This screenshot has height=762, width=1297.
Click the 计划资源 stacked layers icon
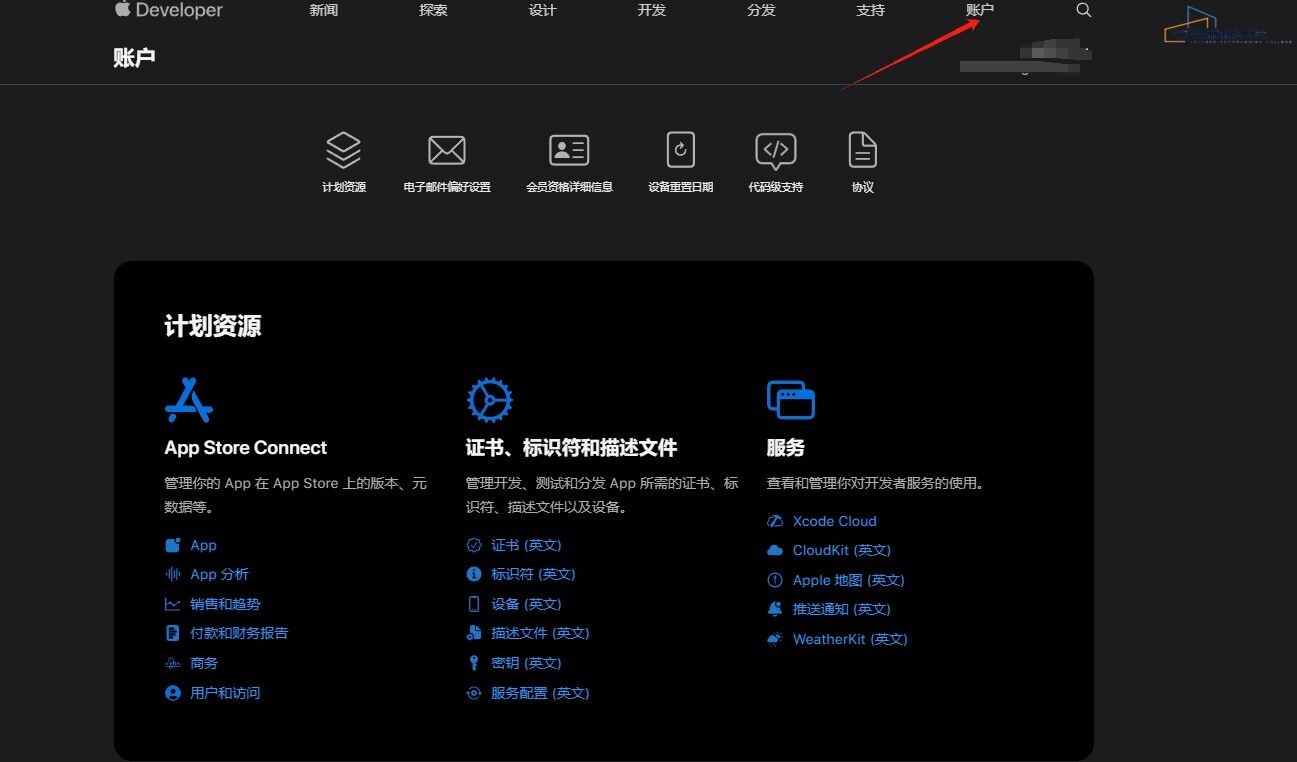pos(343,150)
